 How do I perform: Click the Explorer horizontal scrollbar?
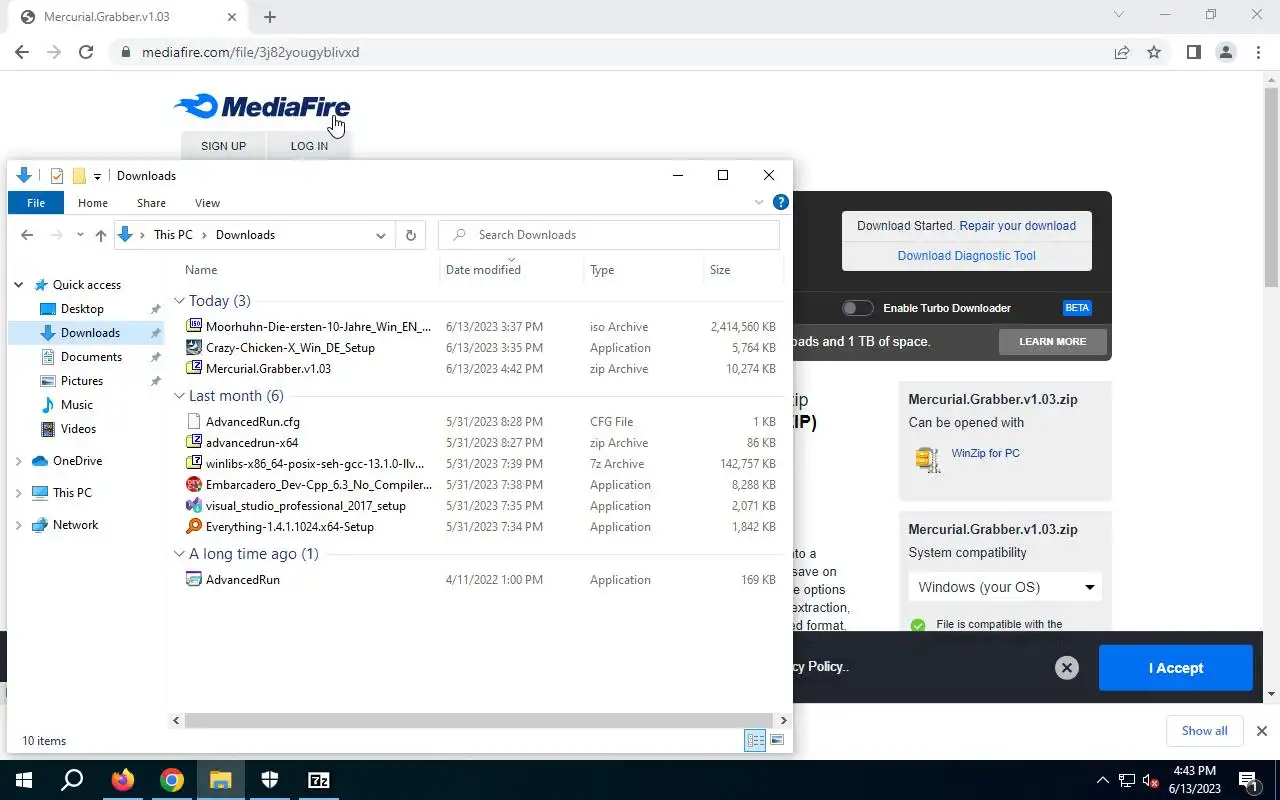pyautogui.click(x=479, y=720)
